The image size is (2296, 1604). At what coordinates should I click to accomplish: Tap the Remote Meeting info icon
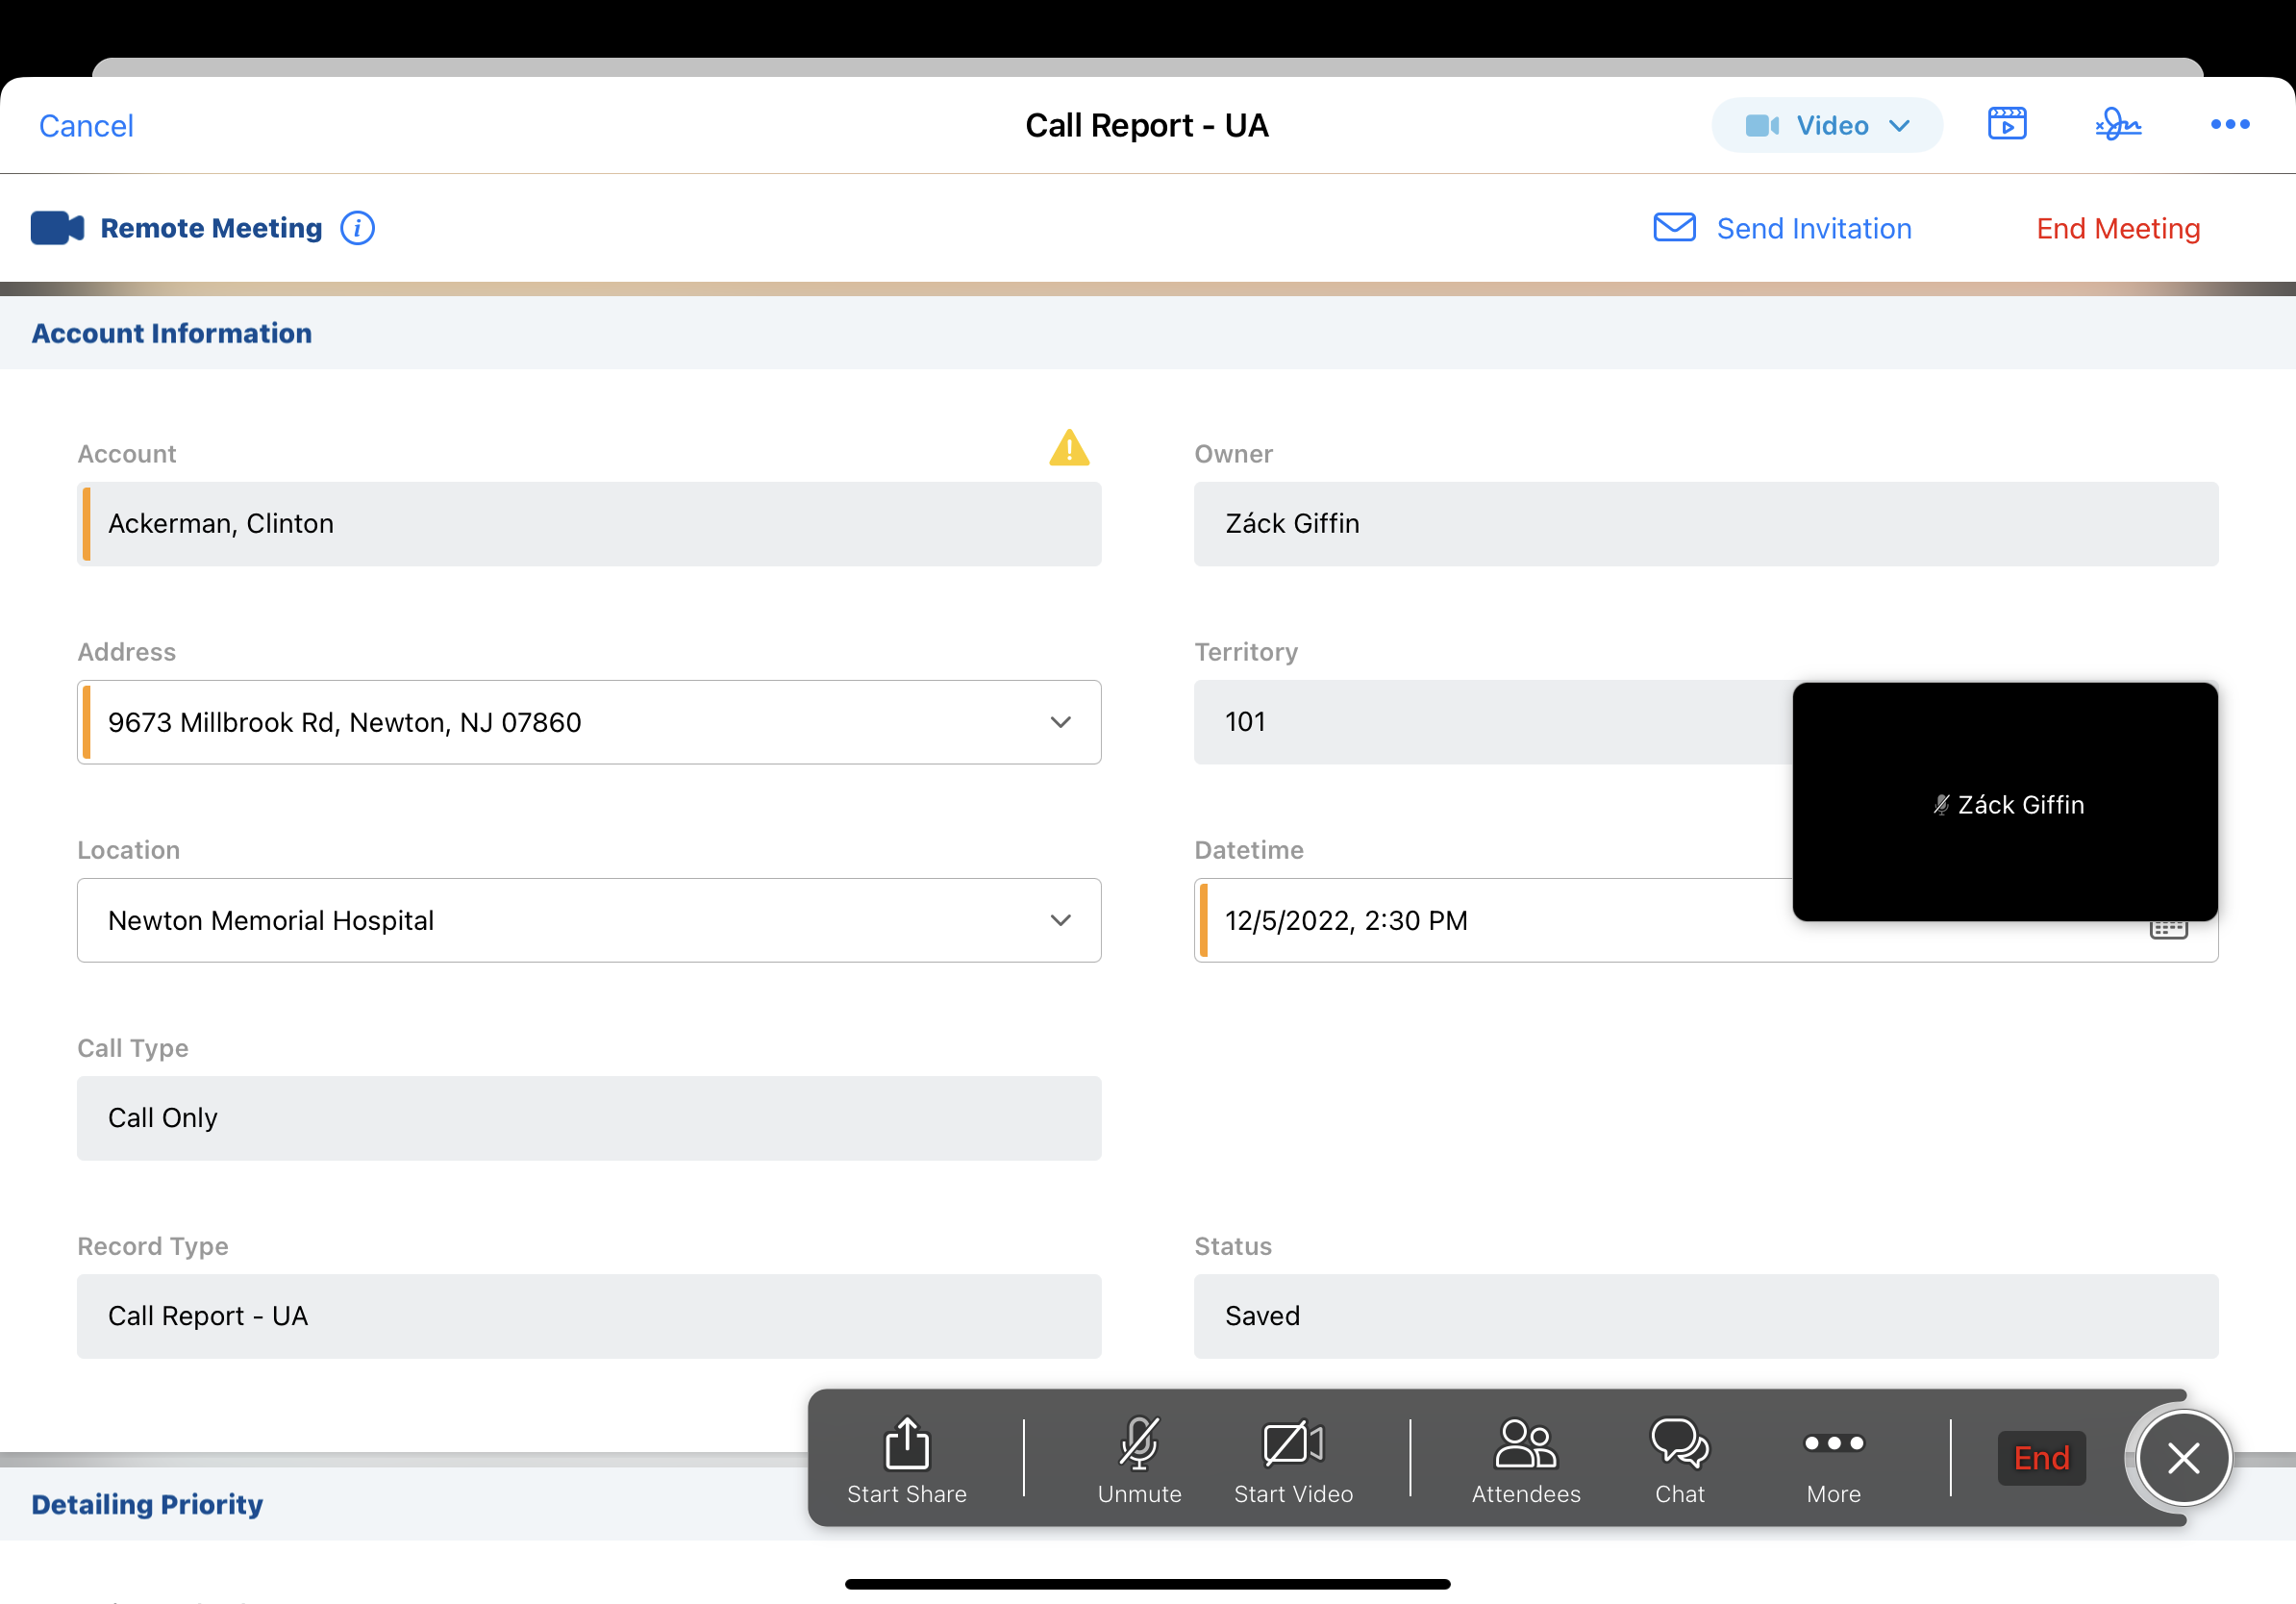point(357,228)
